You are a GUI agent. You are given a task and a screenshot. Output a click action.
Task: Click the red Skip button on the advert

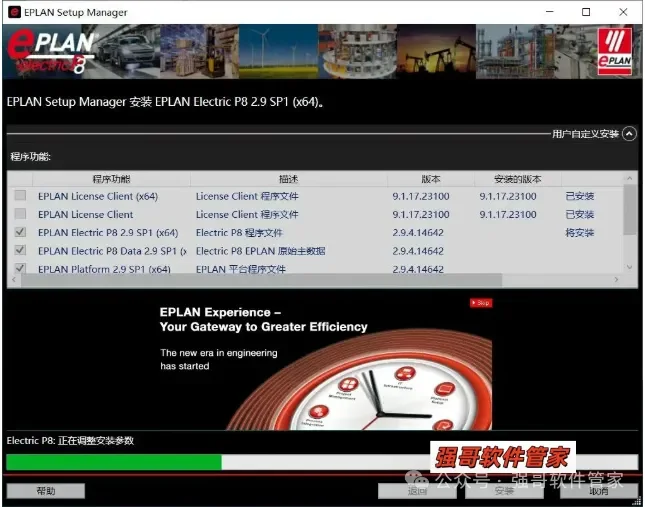[481, 303]
